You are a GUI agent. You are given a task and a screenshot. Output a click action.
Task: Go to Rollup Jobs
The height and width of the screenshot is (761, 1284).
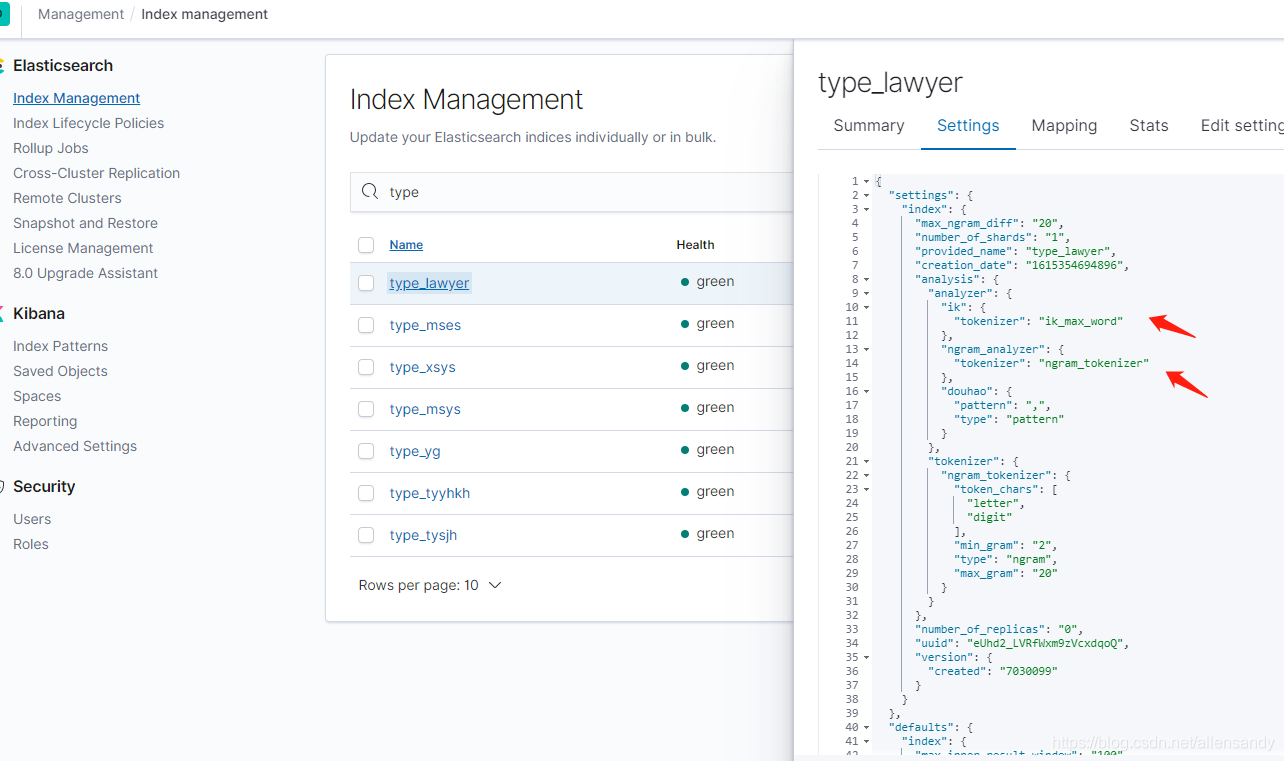pos(51,148)
